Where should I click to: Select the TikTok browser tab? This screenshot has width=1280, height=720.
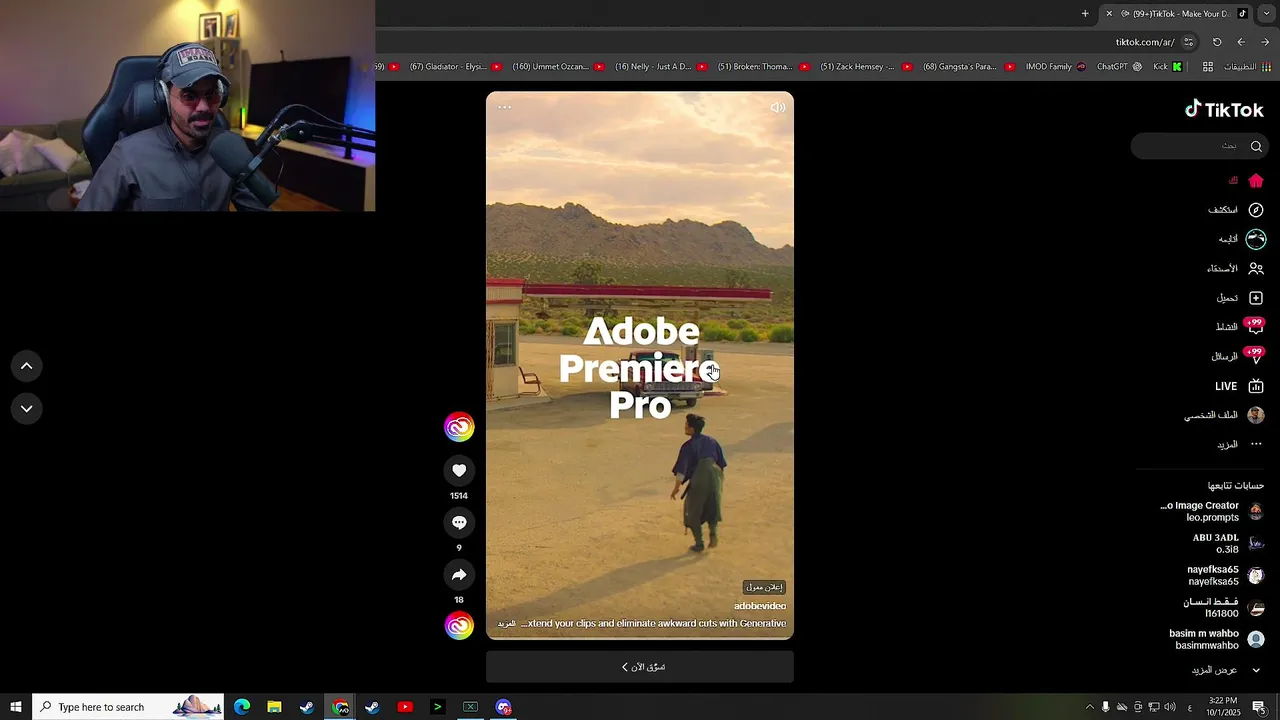click(x=1175, y=14)
